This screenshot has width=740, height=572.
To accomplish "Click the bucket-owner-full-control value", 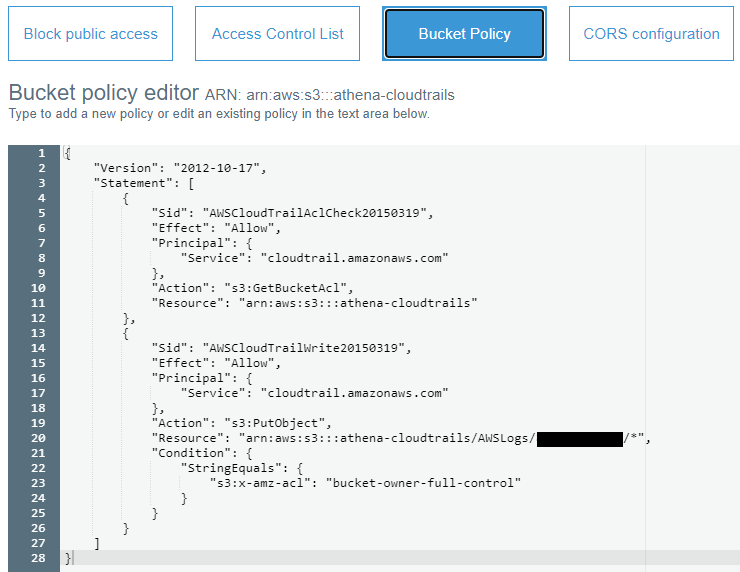I will 423,483.
